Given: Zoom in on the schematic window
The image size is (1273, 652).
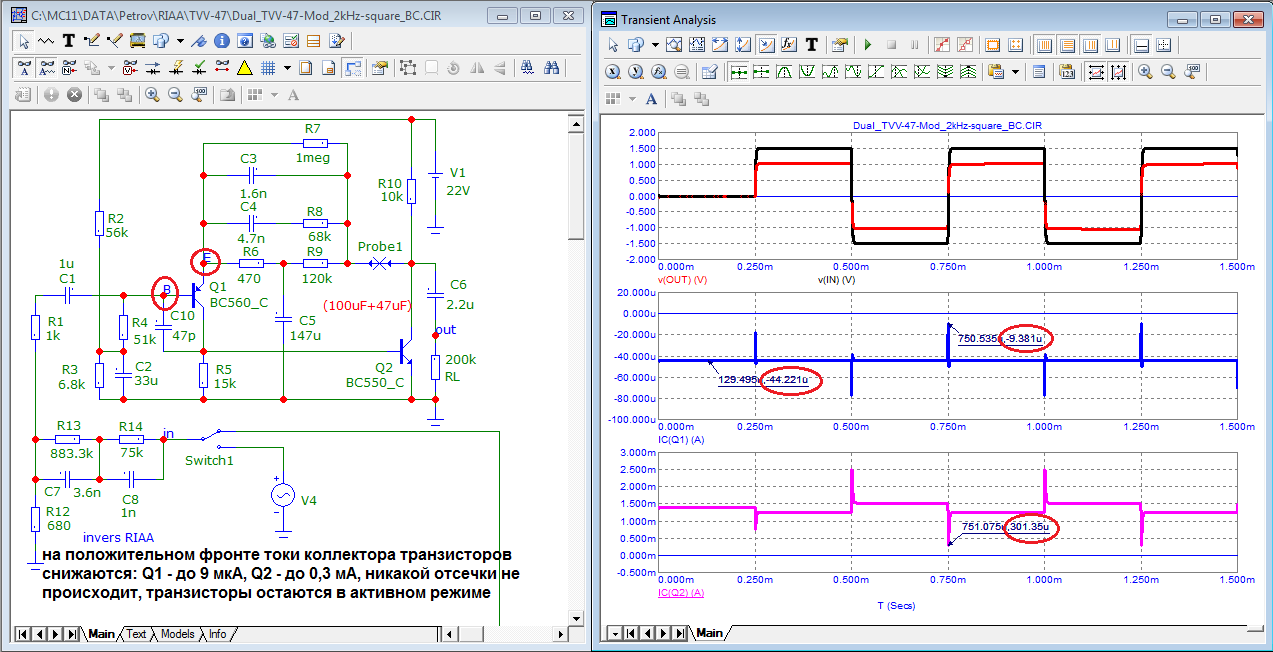Looking at the screenshot, I should [152, 95].
